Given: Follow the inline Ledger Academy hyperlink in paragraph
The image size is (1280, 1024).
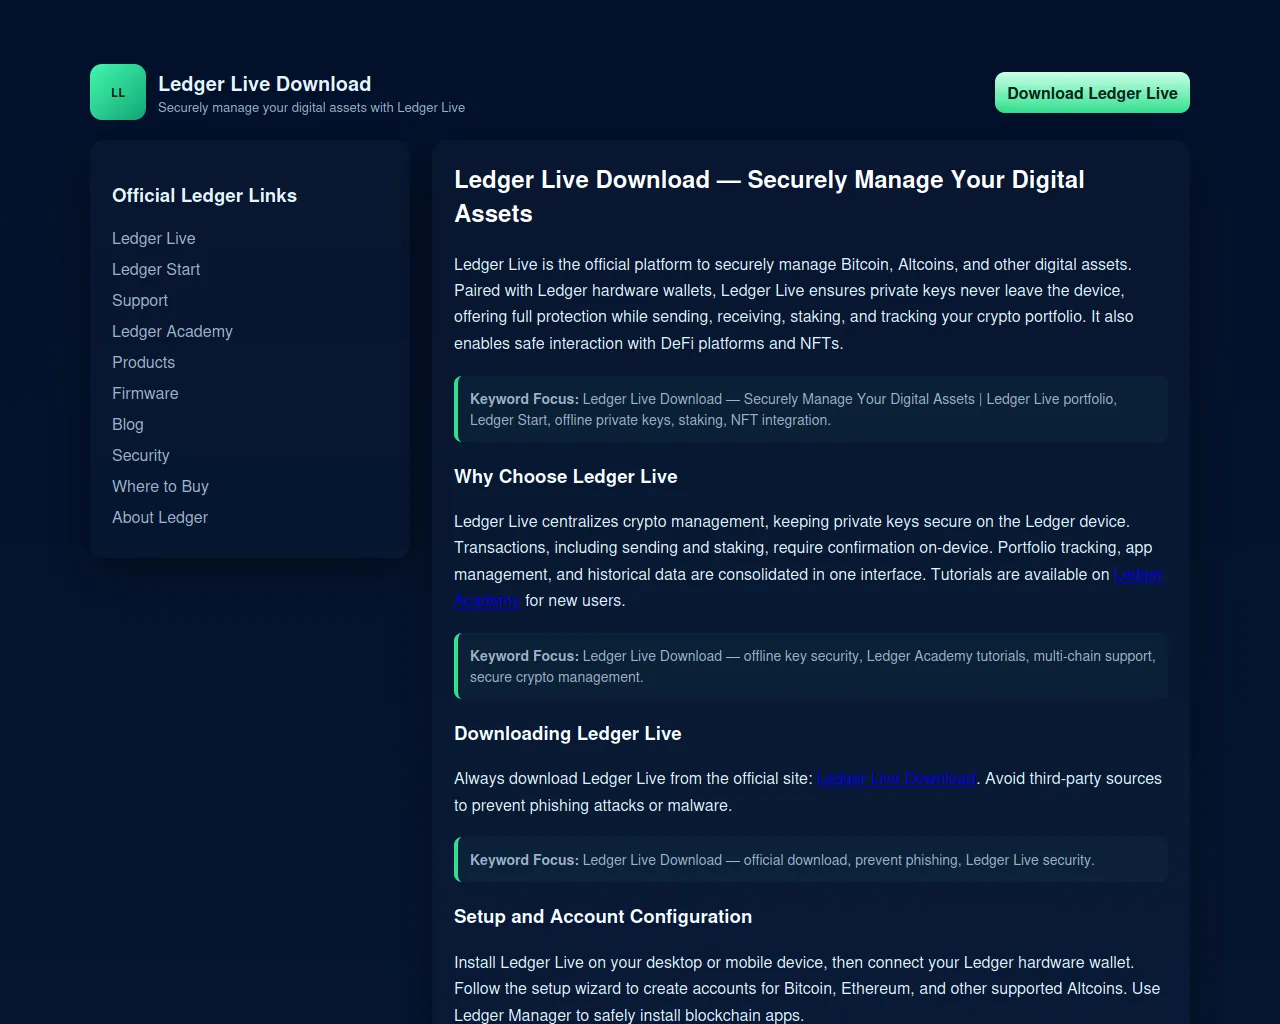Looking at the screenshot, I should (1138, 574).
